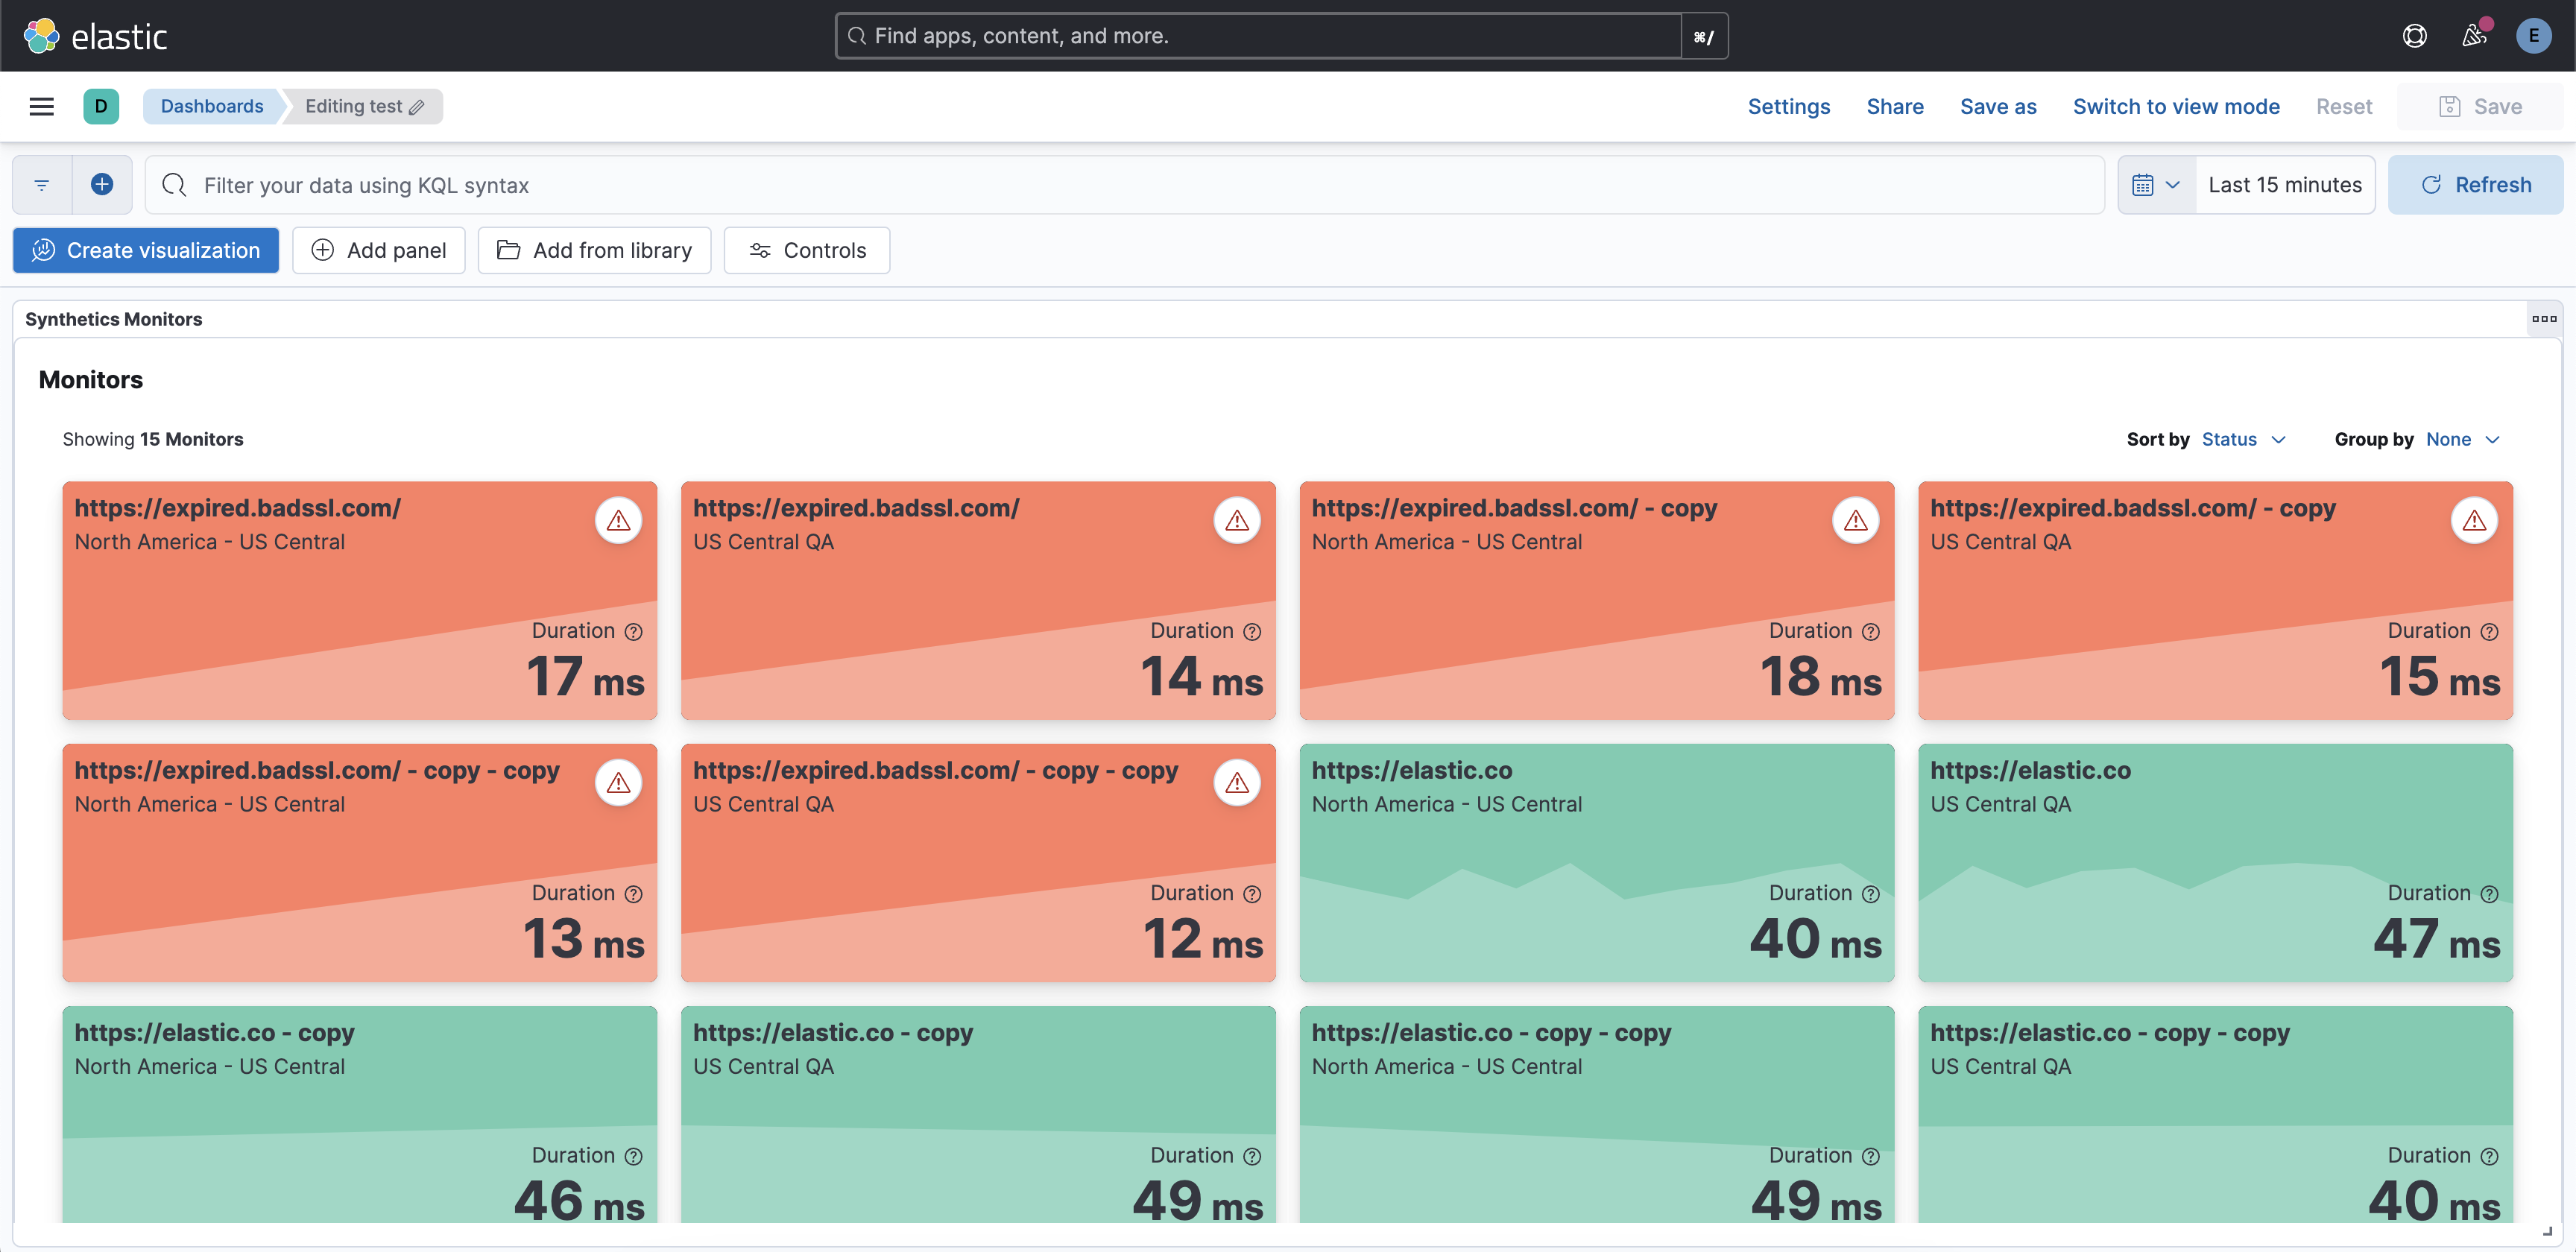Click the Showing 15 Monitors text
This screenshot has width=2576, height=1252.
tap(152, 439)
